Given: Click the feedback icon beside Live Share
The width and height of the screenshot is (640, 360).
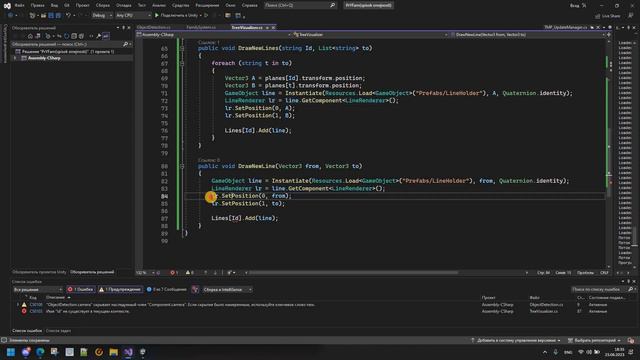Looking at the screenshot, I should tap(630, 16).
